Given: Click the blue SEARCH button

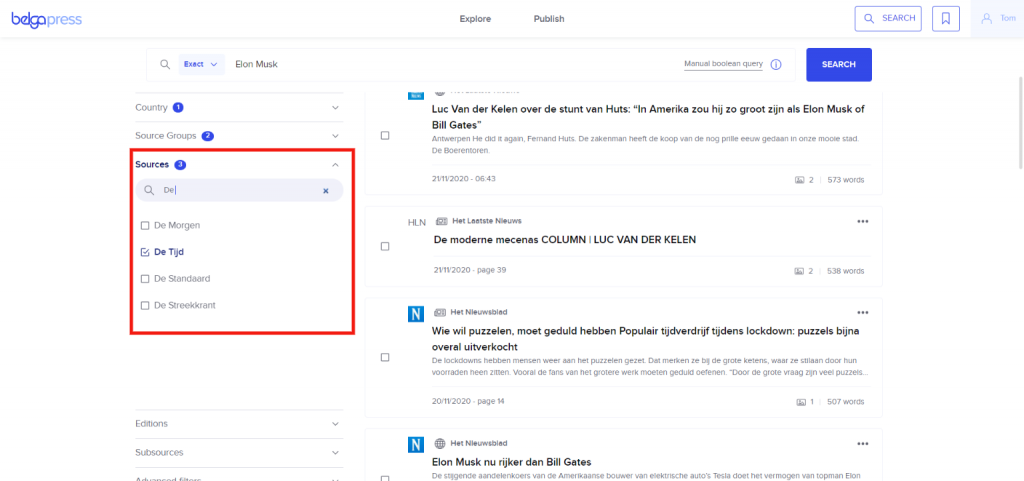Looking at the screenshot, I should pos(839,65).
